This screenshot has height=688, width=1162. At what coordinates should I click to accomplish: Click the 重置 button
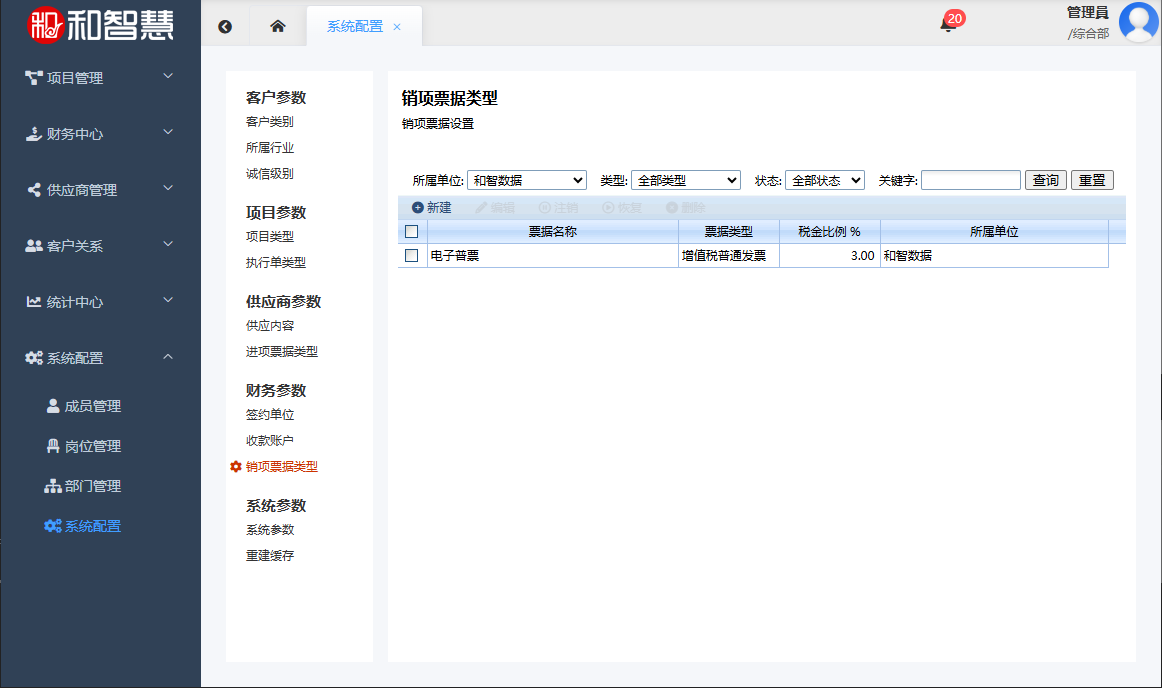1092,180
